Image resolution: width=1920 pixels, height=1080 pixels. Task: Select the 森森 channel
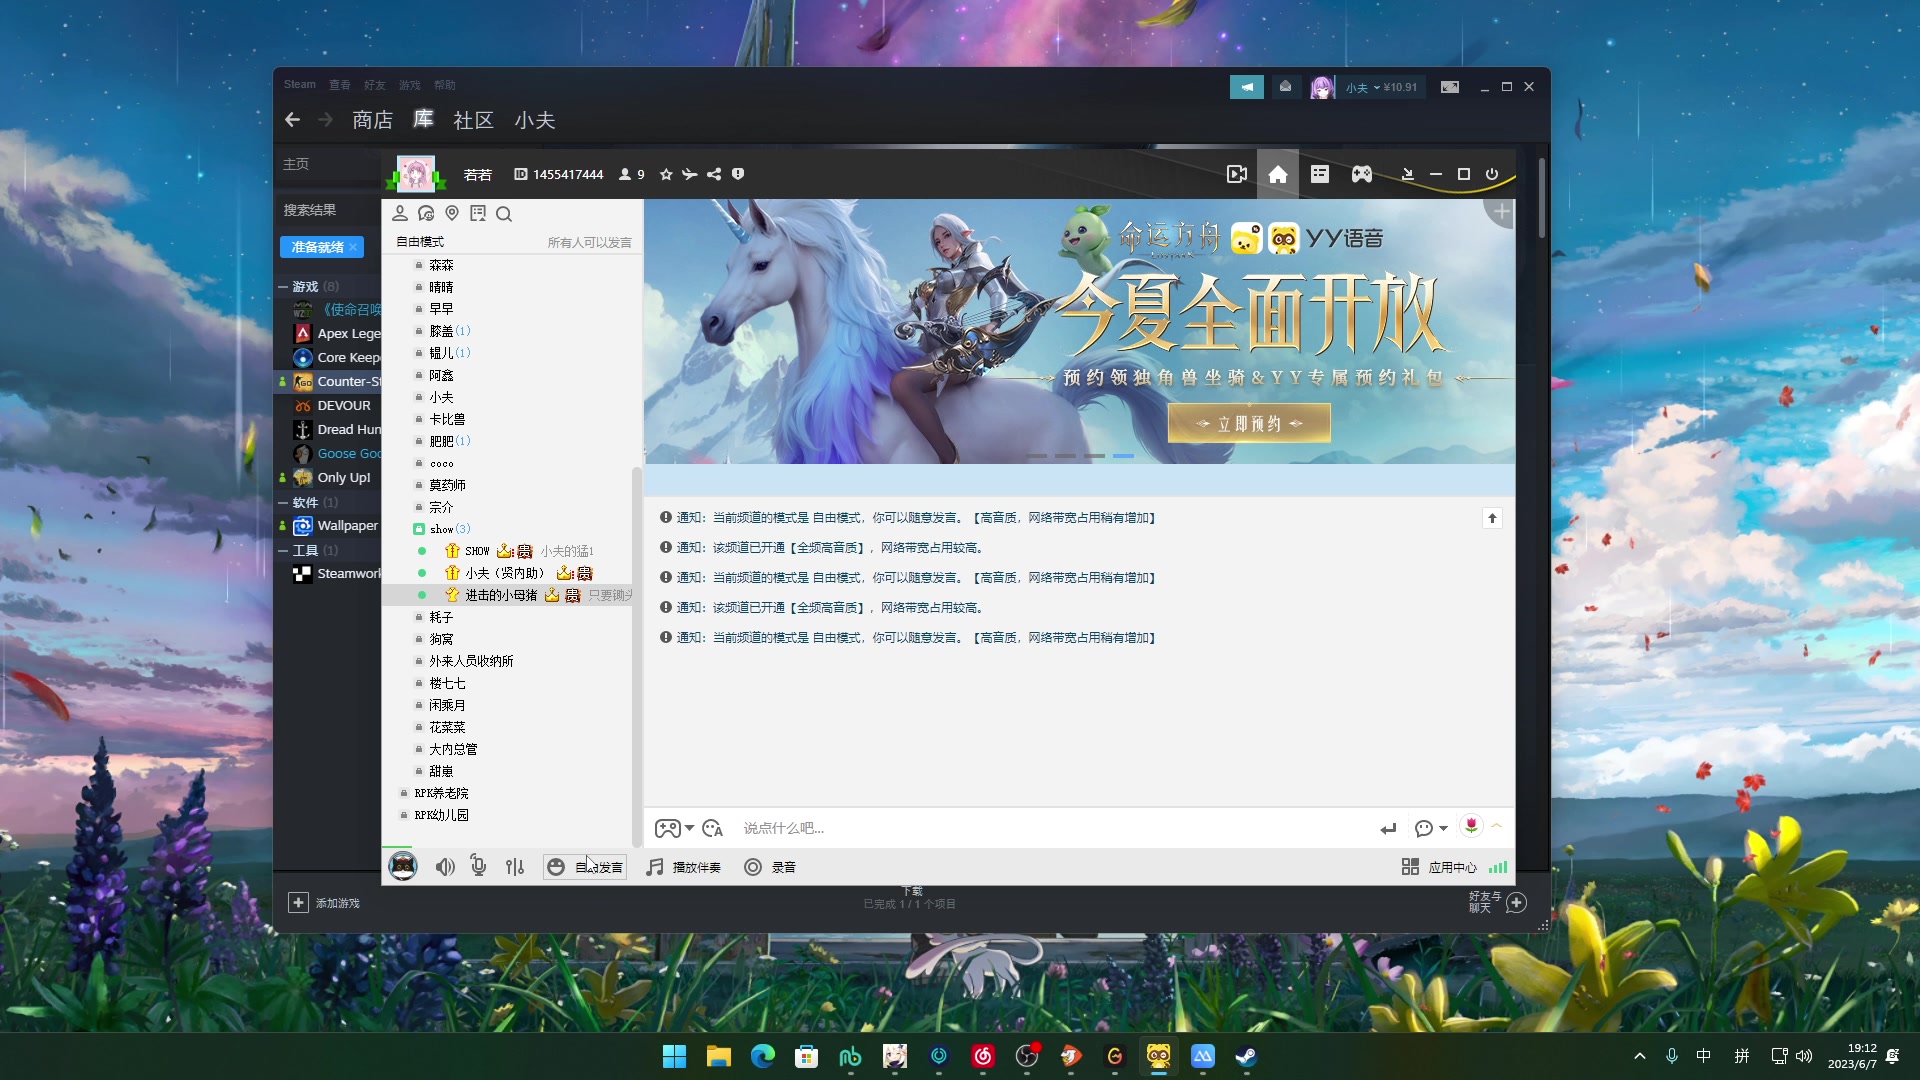(x=441, y=265)
